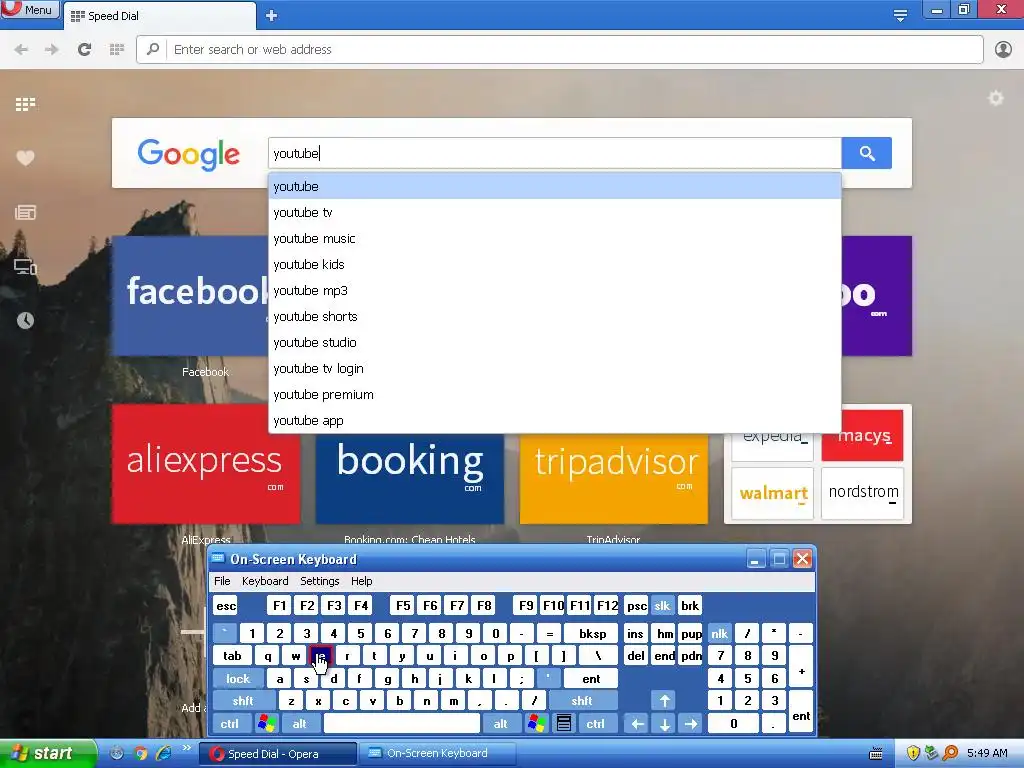Screen dimensions: 1024x768
Task: Focus the search or web address bar
Action: point(560,50)
